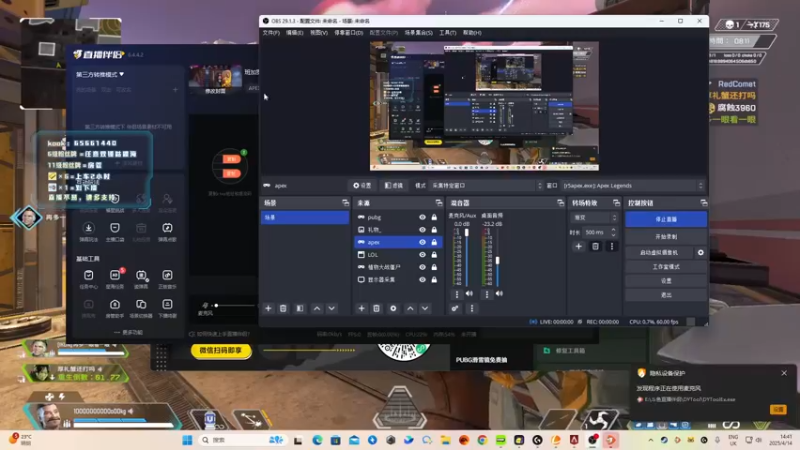Pop out the sources dock panel
The image size is (800, 450).
pos(439,203)
